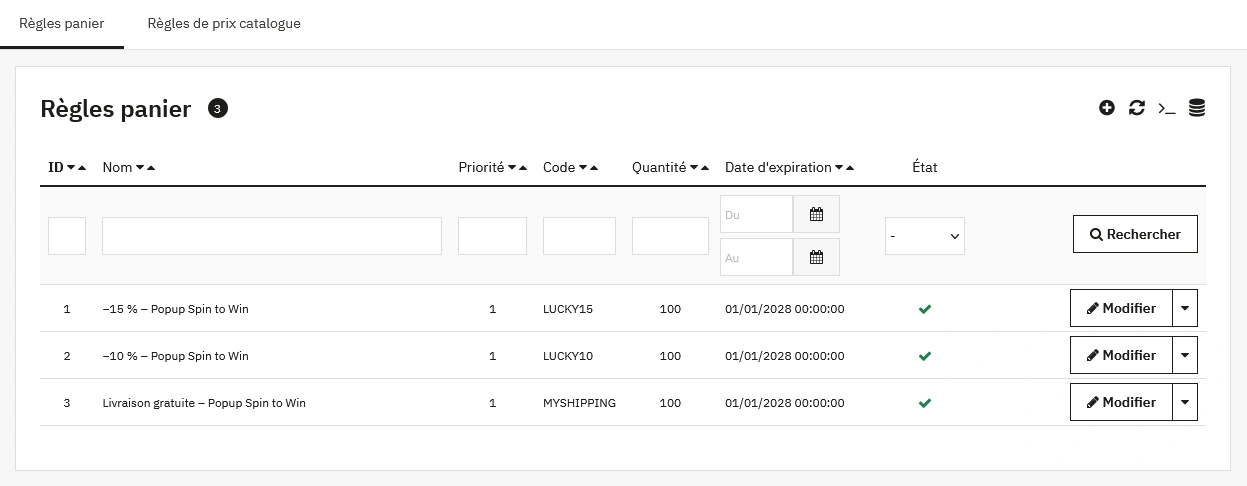Modifier the Livraison gratuite rule
This screenshot has width=1247, height=486.
[x=1121, y=402]
